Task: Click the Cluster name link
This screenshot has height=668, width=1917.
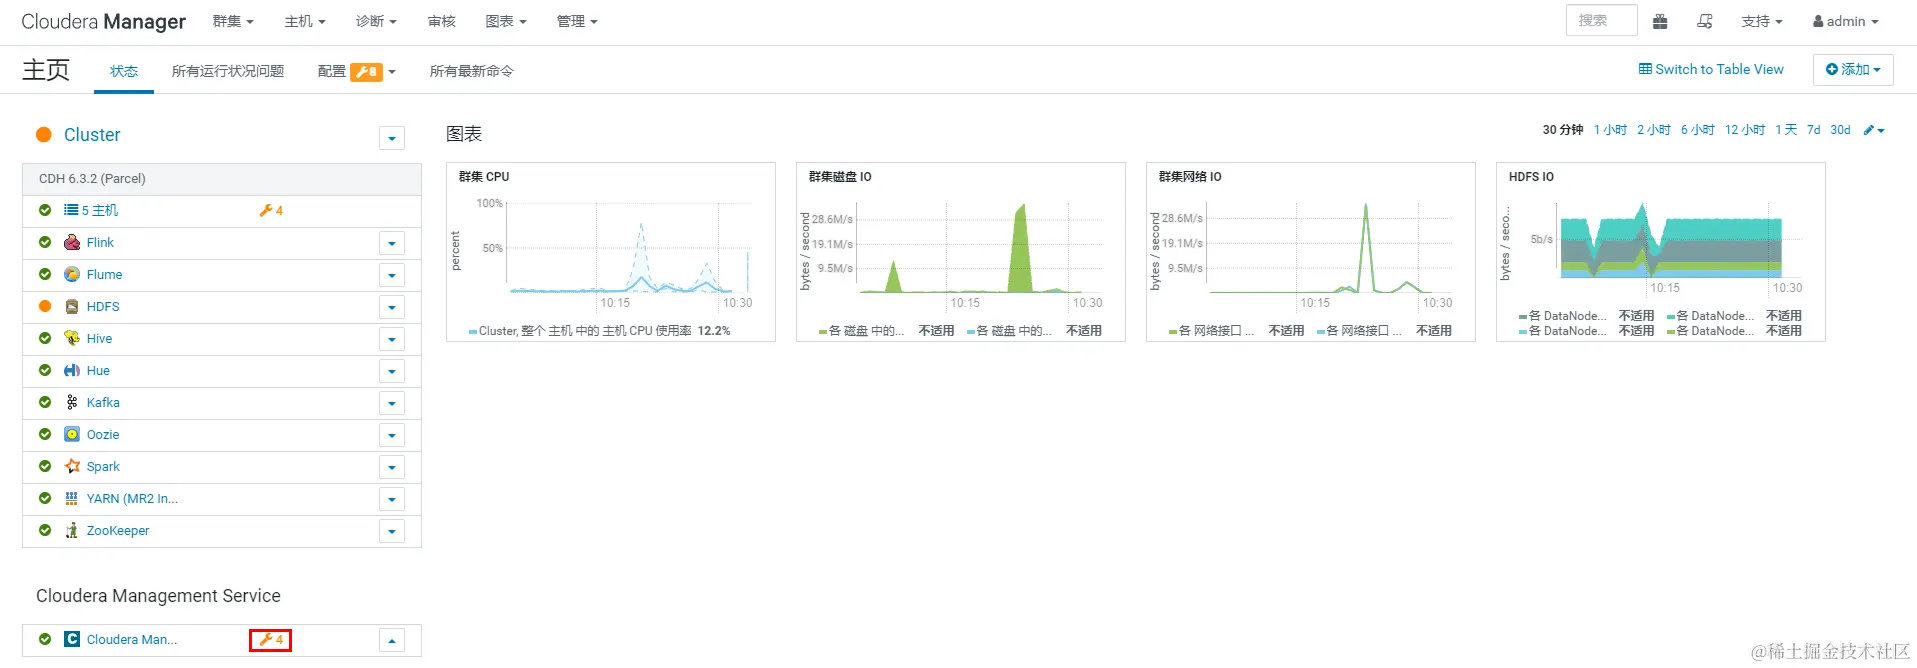Action: [92, 135]
